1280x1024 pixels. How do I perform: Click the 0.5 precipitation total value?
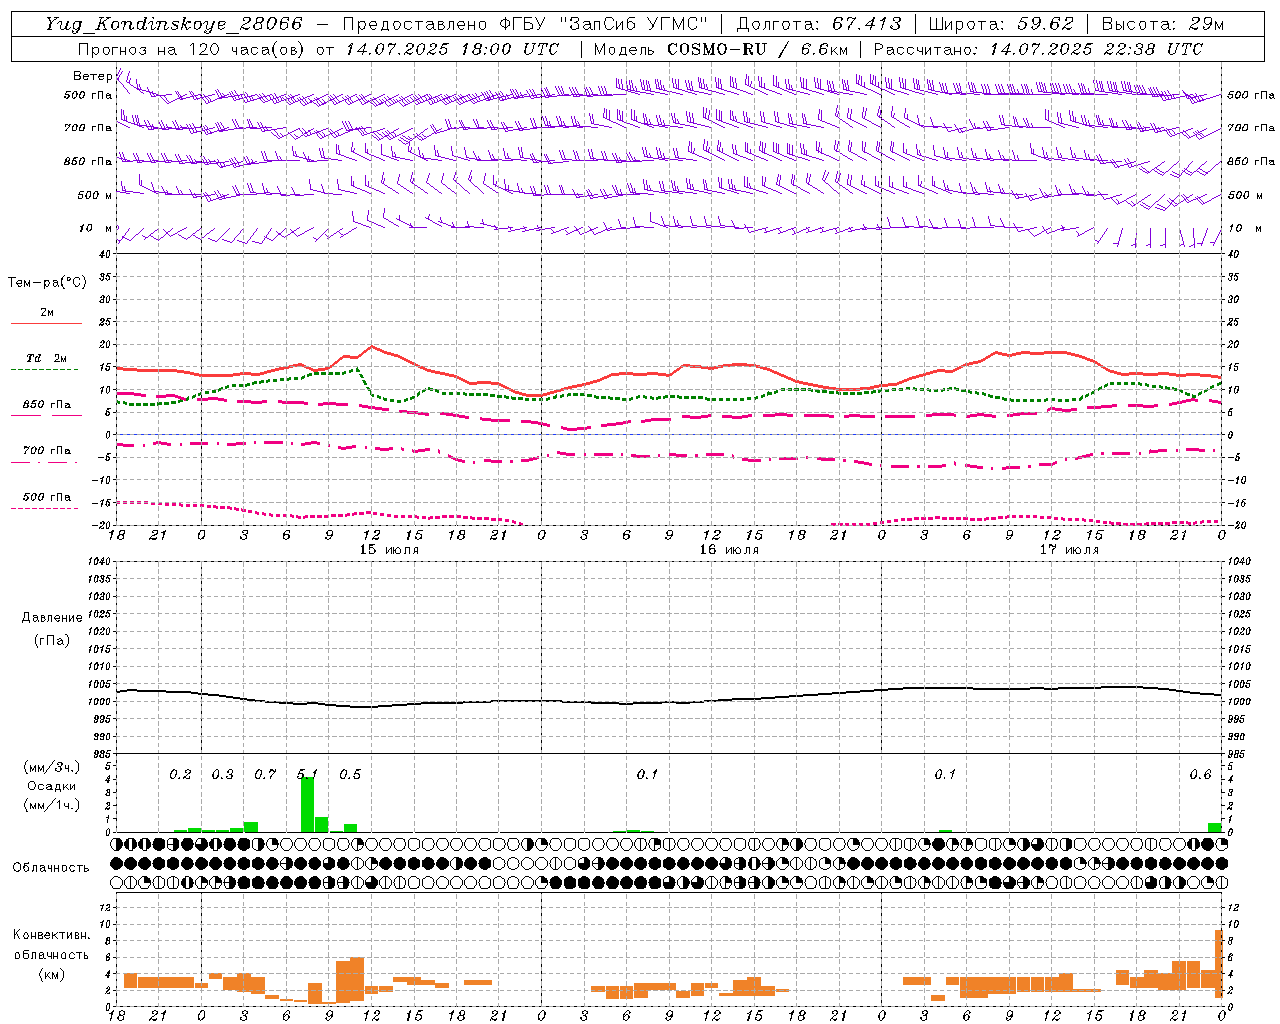coord(350,774)
